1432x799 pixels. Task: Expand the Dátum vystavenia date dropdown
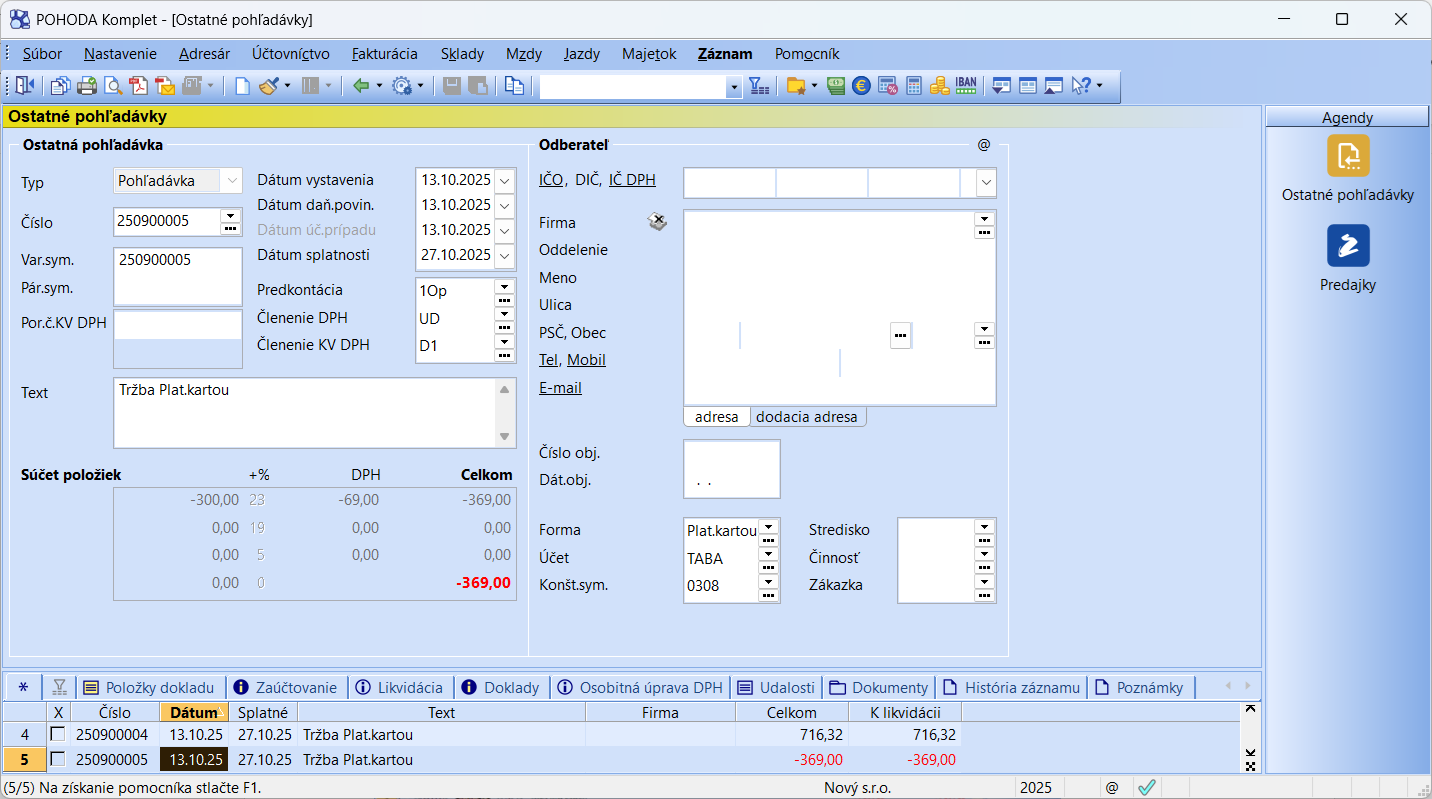pyautogui.click(x=505, y=181)
